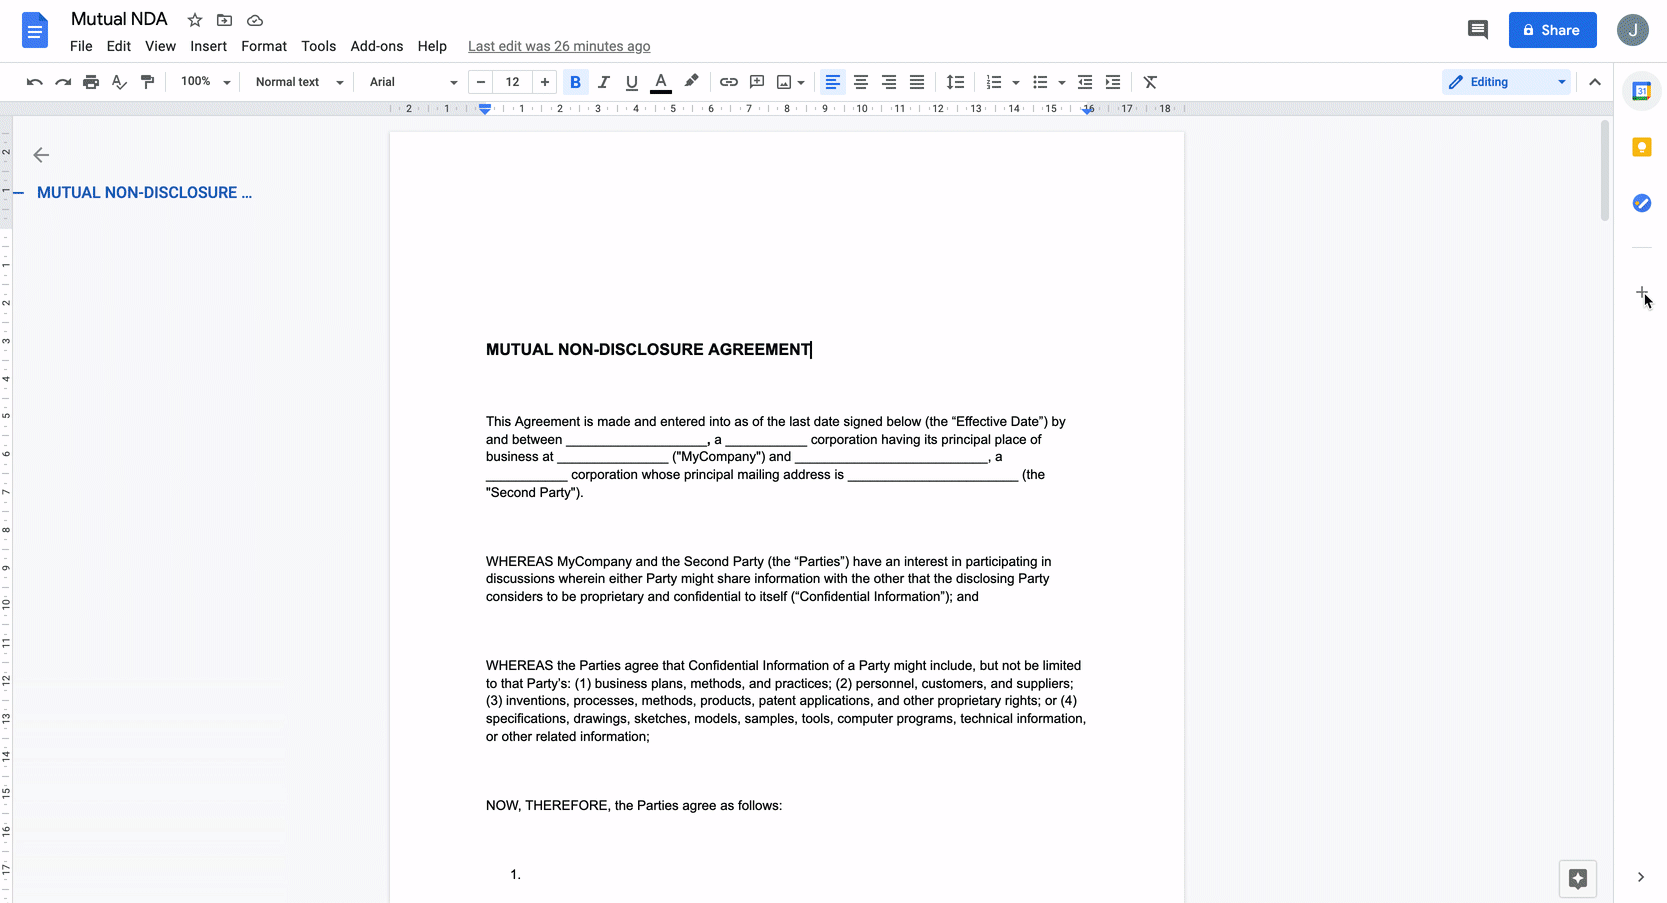The image size is (1667, 903).
Task: Move the document to a folder
Action: click(225, 20)
